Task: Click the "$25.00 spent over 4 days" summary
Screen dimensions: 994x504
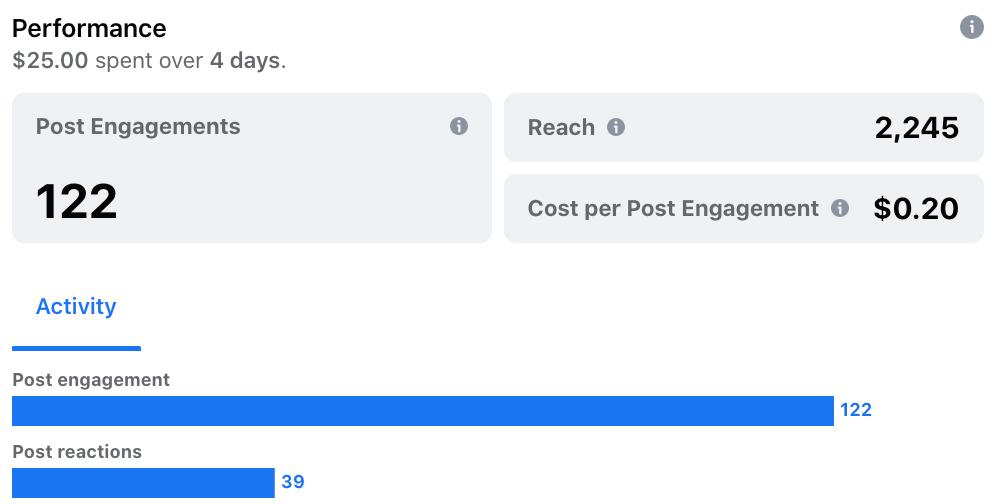Action: [149, 60]
